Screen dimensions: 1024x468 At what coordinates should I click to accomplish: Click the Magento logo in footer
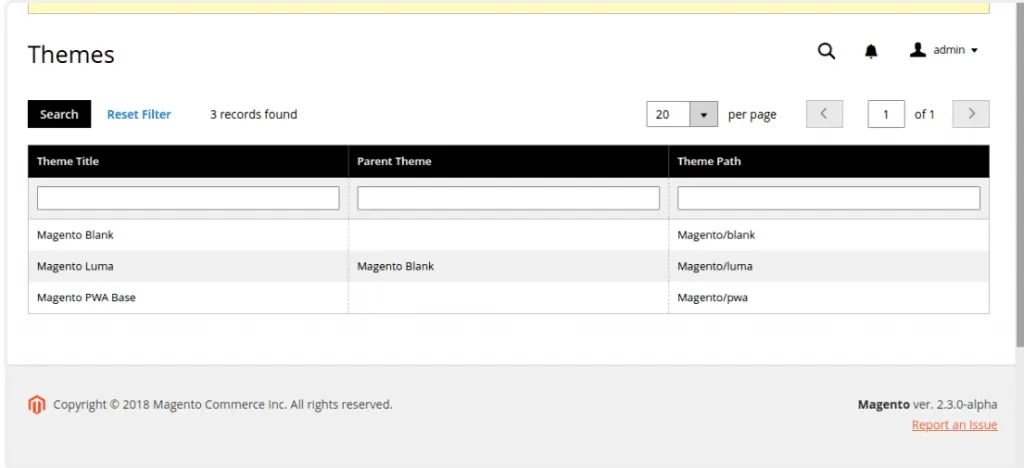[x=37, y=405]
